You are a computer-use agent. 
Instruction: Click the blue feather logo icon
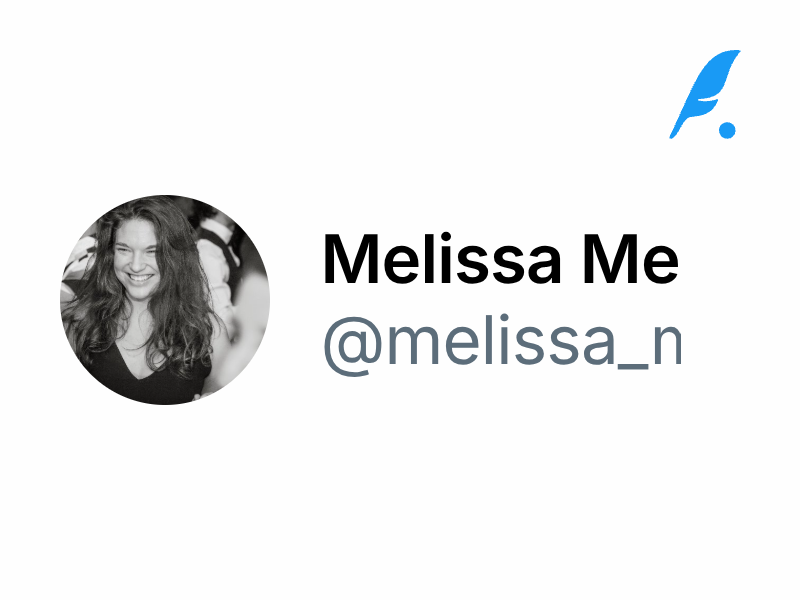pyautogui.click(x=705, y=93)
